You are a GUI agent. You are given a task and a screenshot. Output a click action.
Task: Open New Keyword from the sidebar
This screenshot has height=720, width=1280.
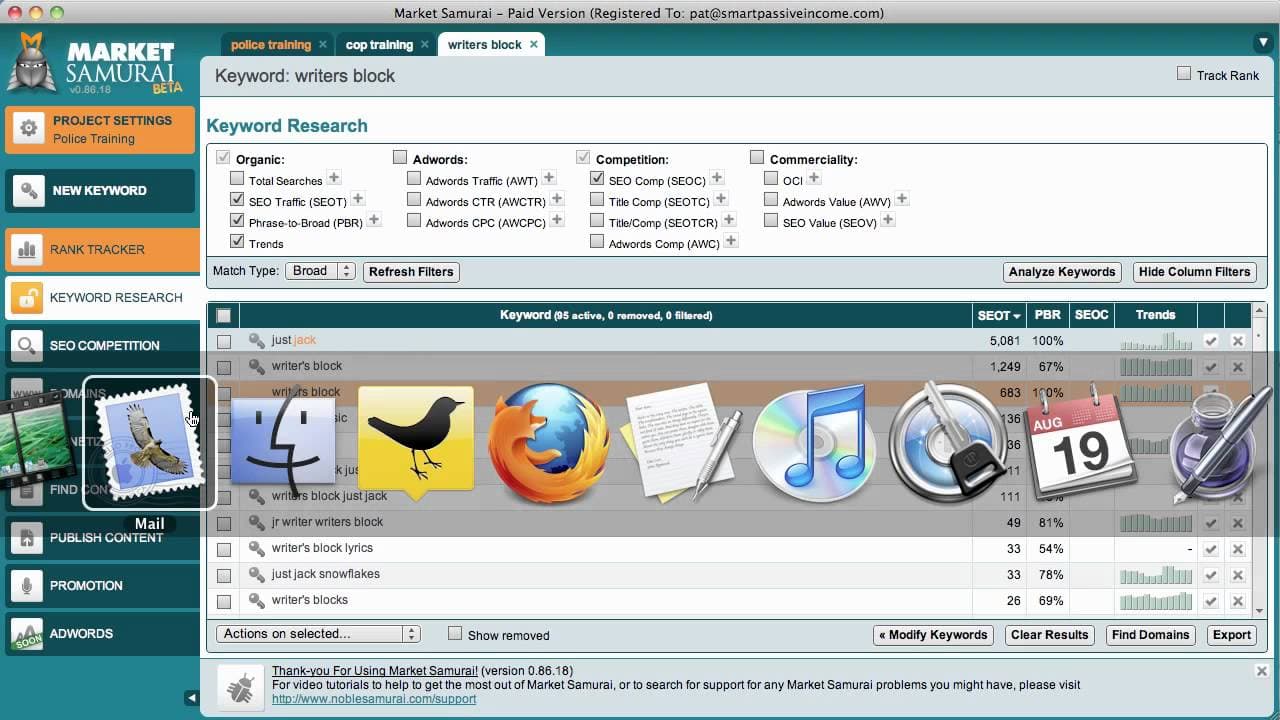pyautogui.click(x=100, y=190)
